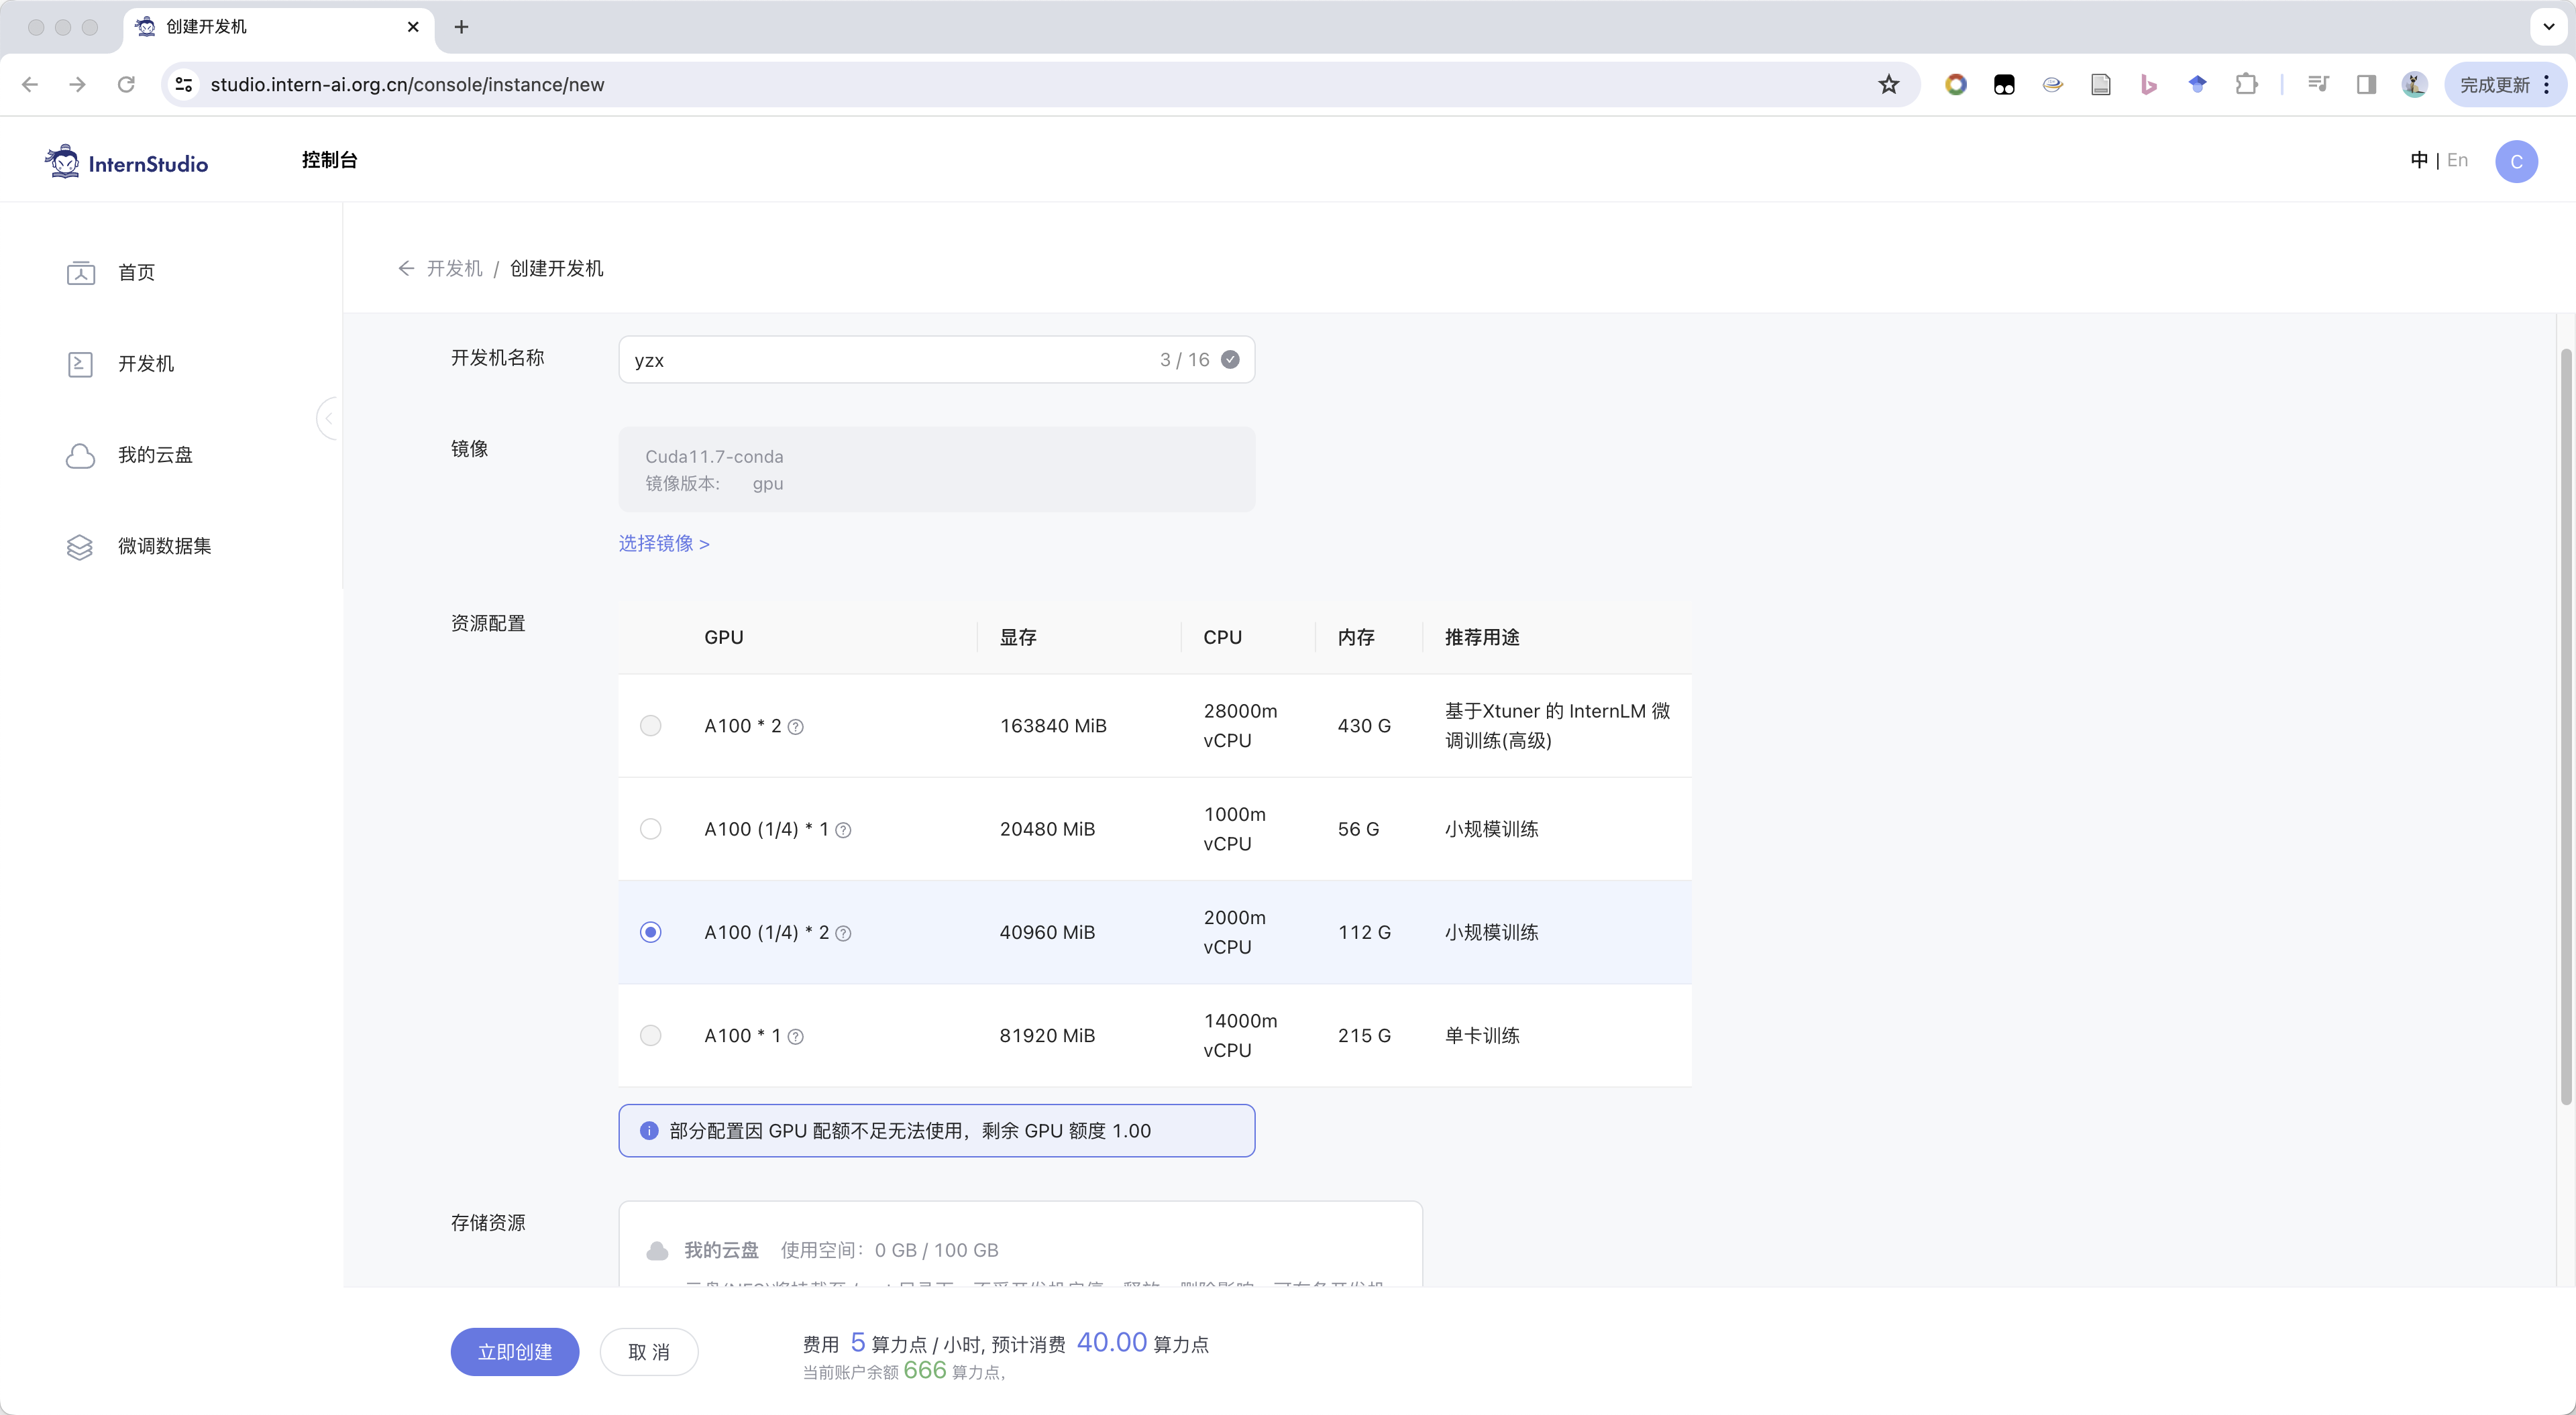This screenshot has height=1415, width=2576.
Task: Open the 首页 home sidebar item
Action: point(135,272)
